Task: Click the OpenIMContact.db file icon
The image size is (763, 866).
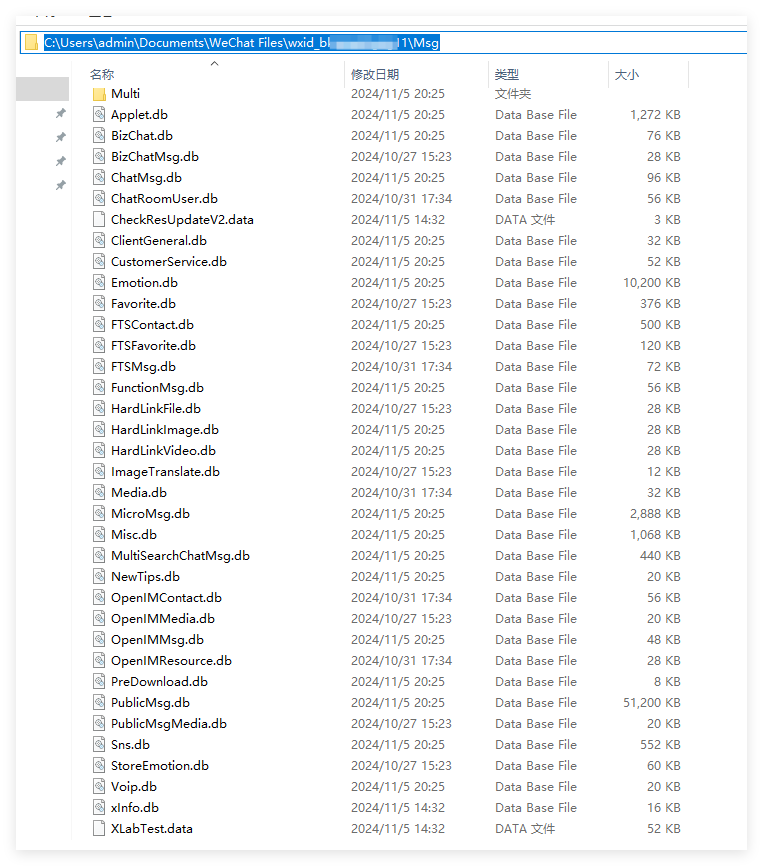Action: (x=99, y=598)
